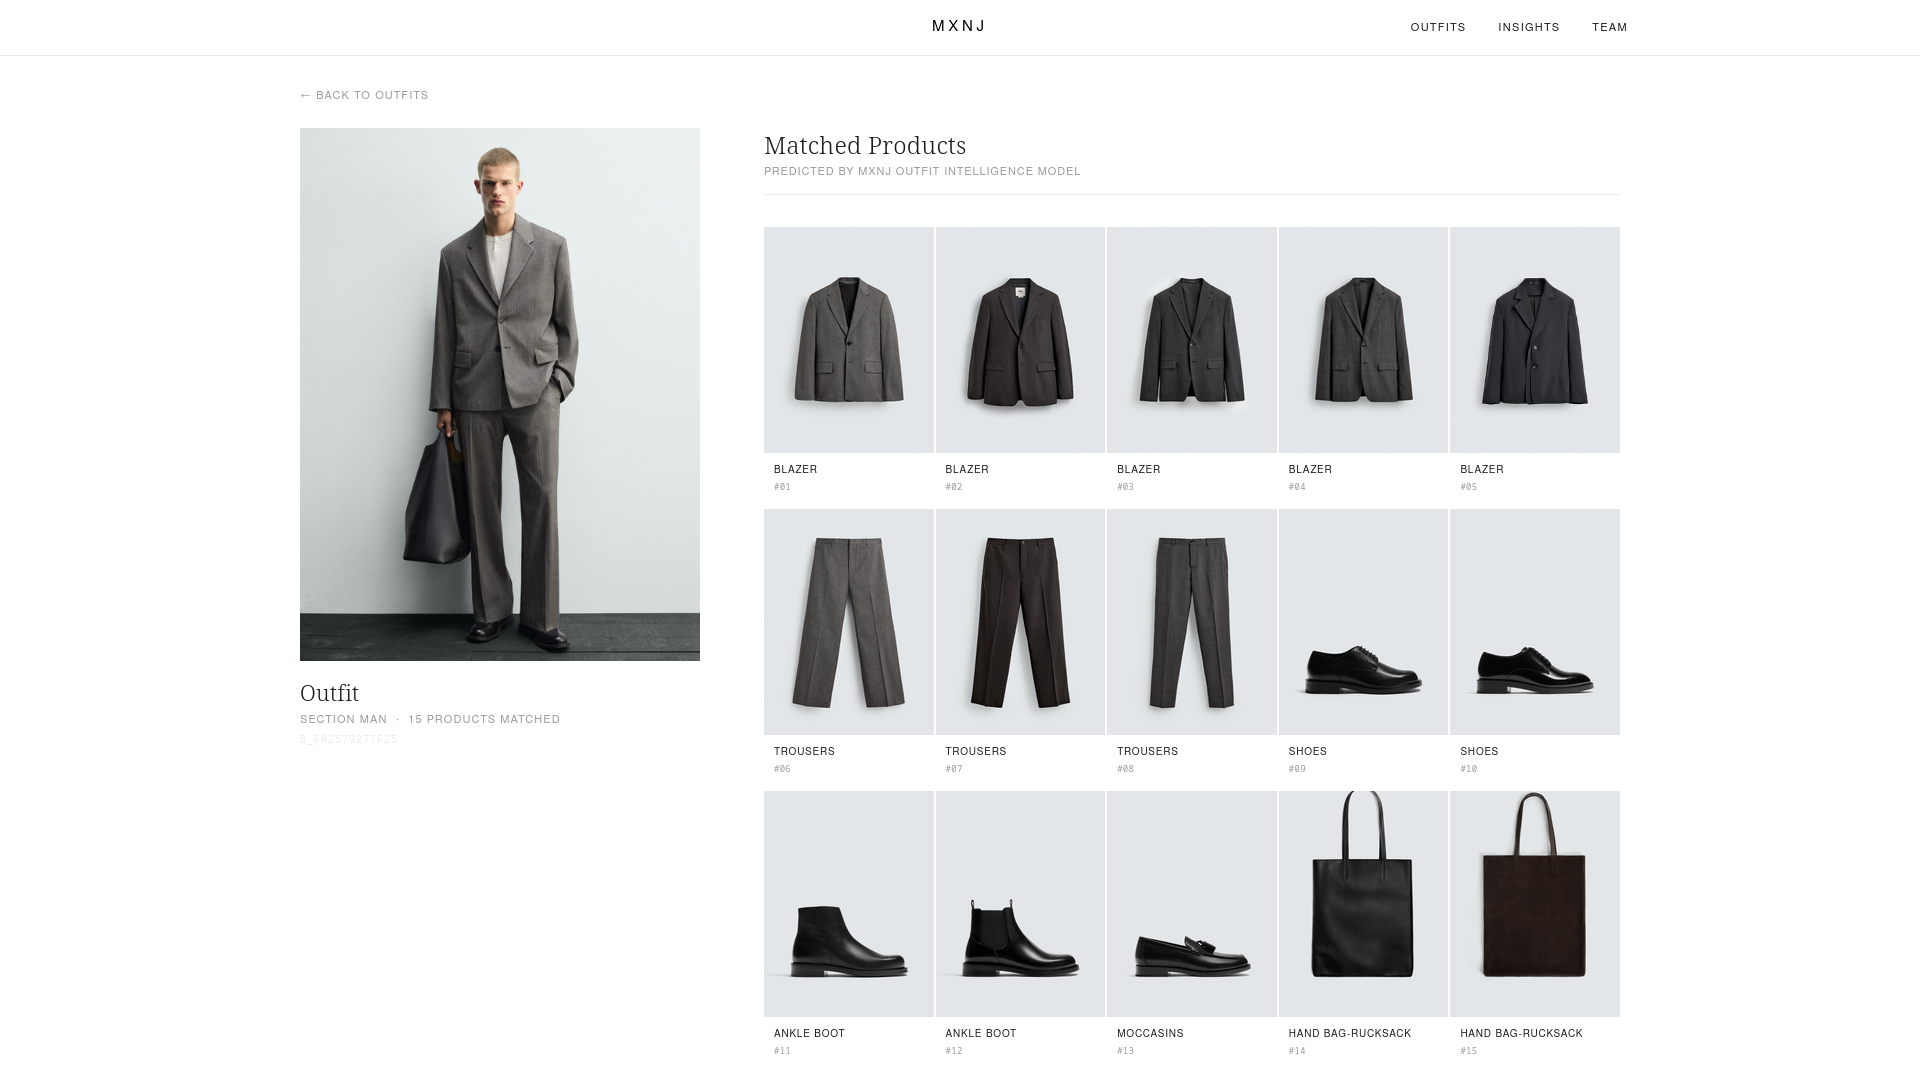The height and width of the screenshot is (1080, 1920).
Task: Open the main outfit model photo
Action: (499, 394)
